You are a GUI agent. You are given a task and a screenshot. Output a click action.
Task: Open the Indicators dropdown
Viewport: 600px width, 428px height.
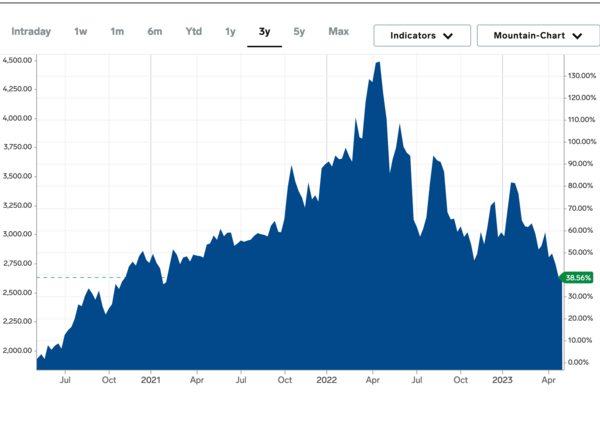pyautogui.click(x=421, y=35)
